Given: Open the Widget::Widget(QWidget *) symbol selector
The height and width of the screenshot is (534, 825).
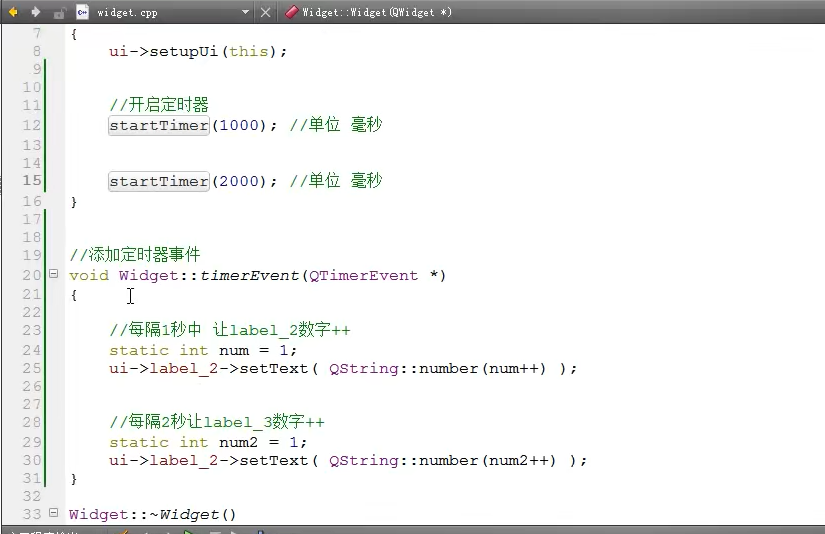Looking at the screenshot, I should [377, 12].
